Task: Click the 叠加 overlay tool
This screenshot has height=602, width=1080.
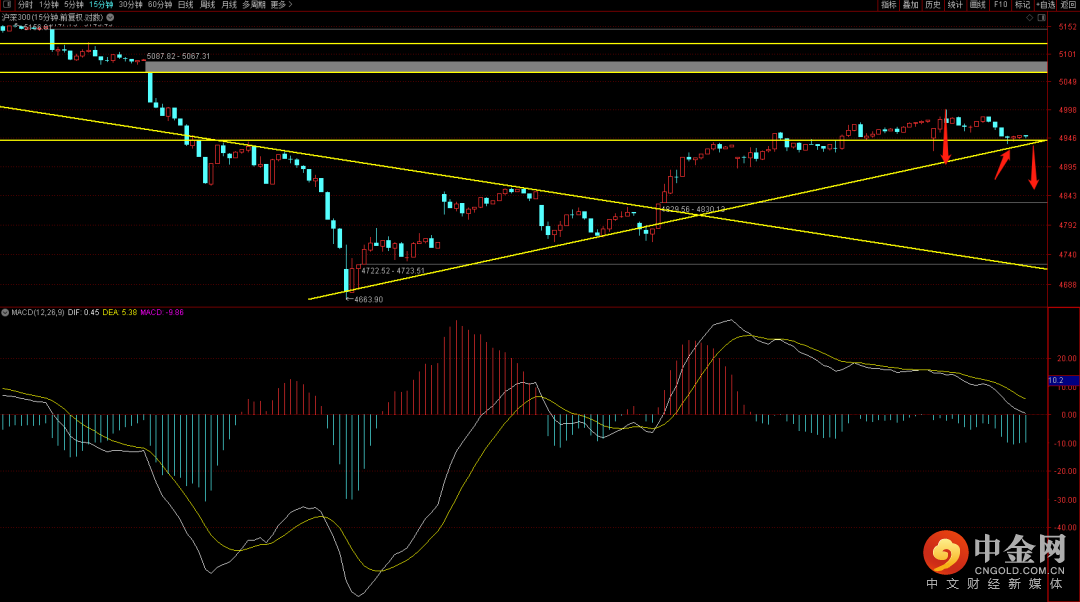Action: [x=910, y=5]
